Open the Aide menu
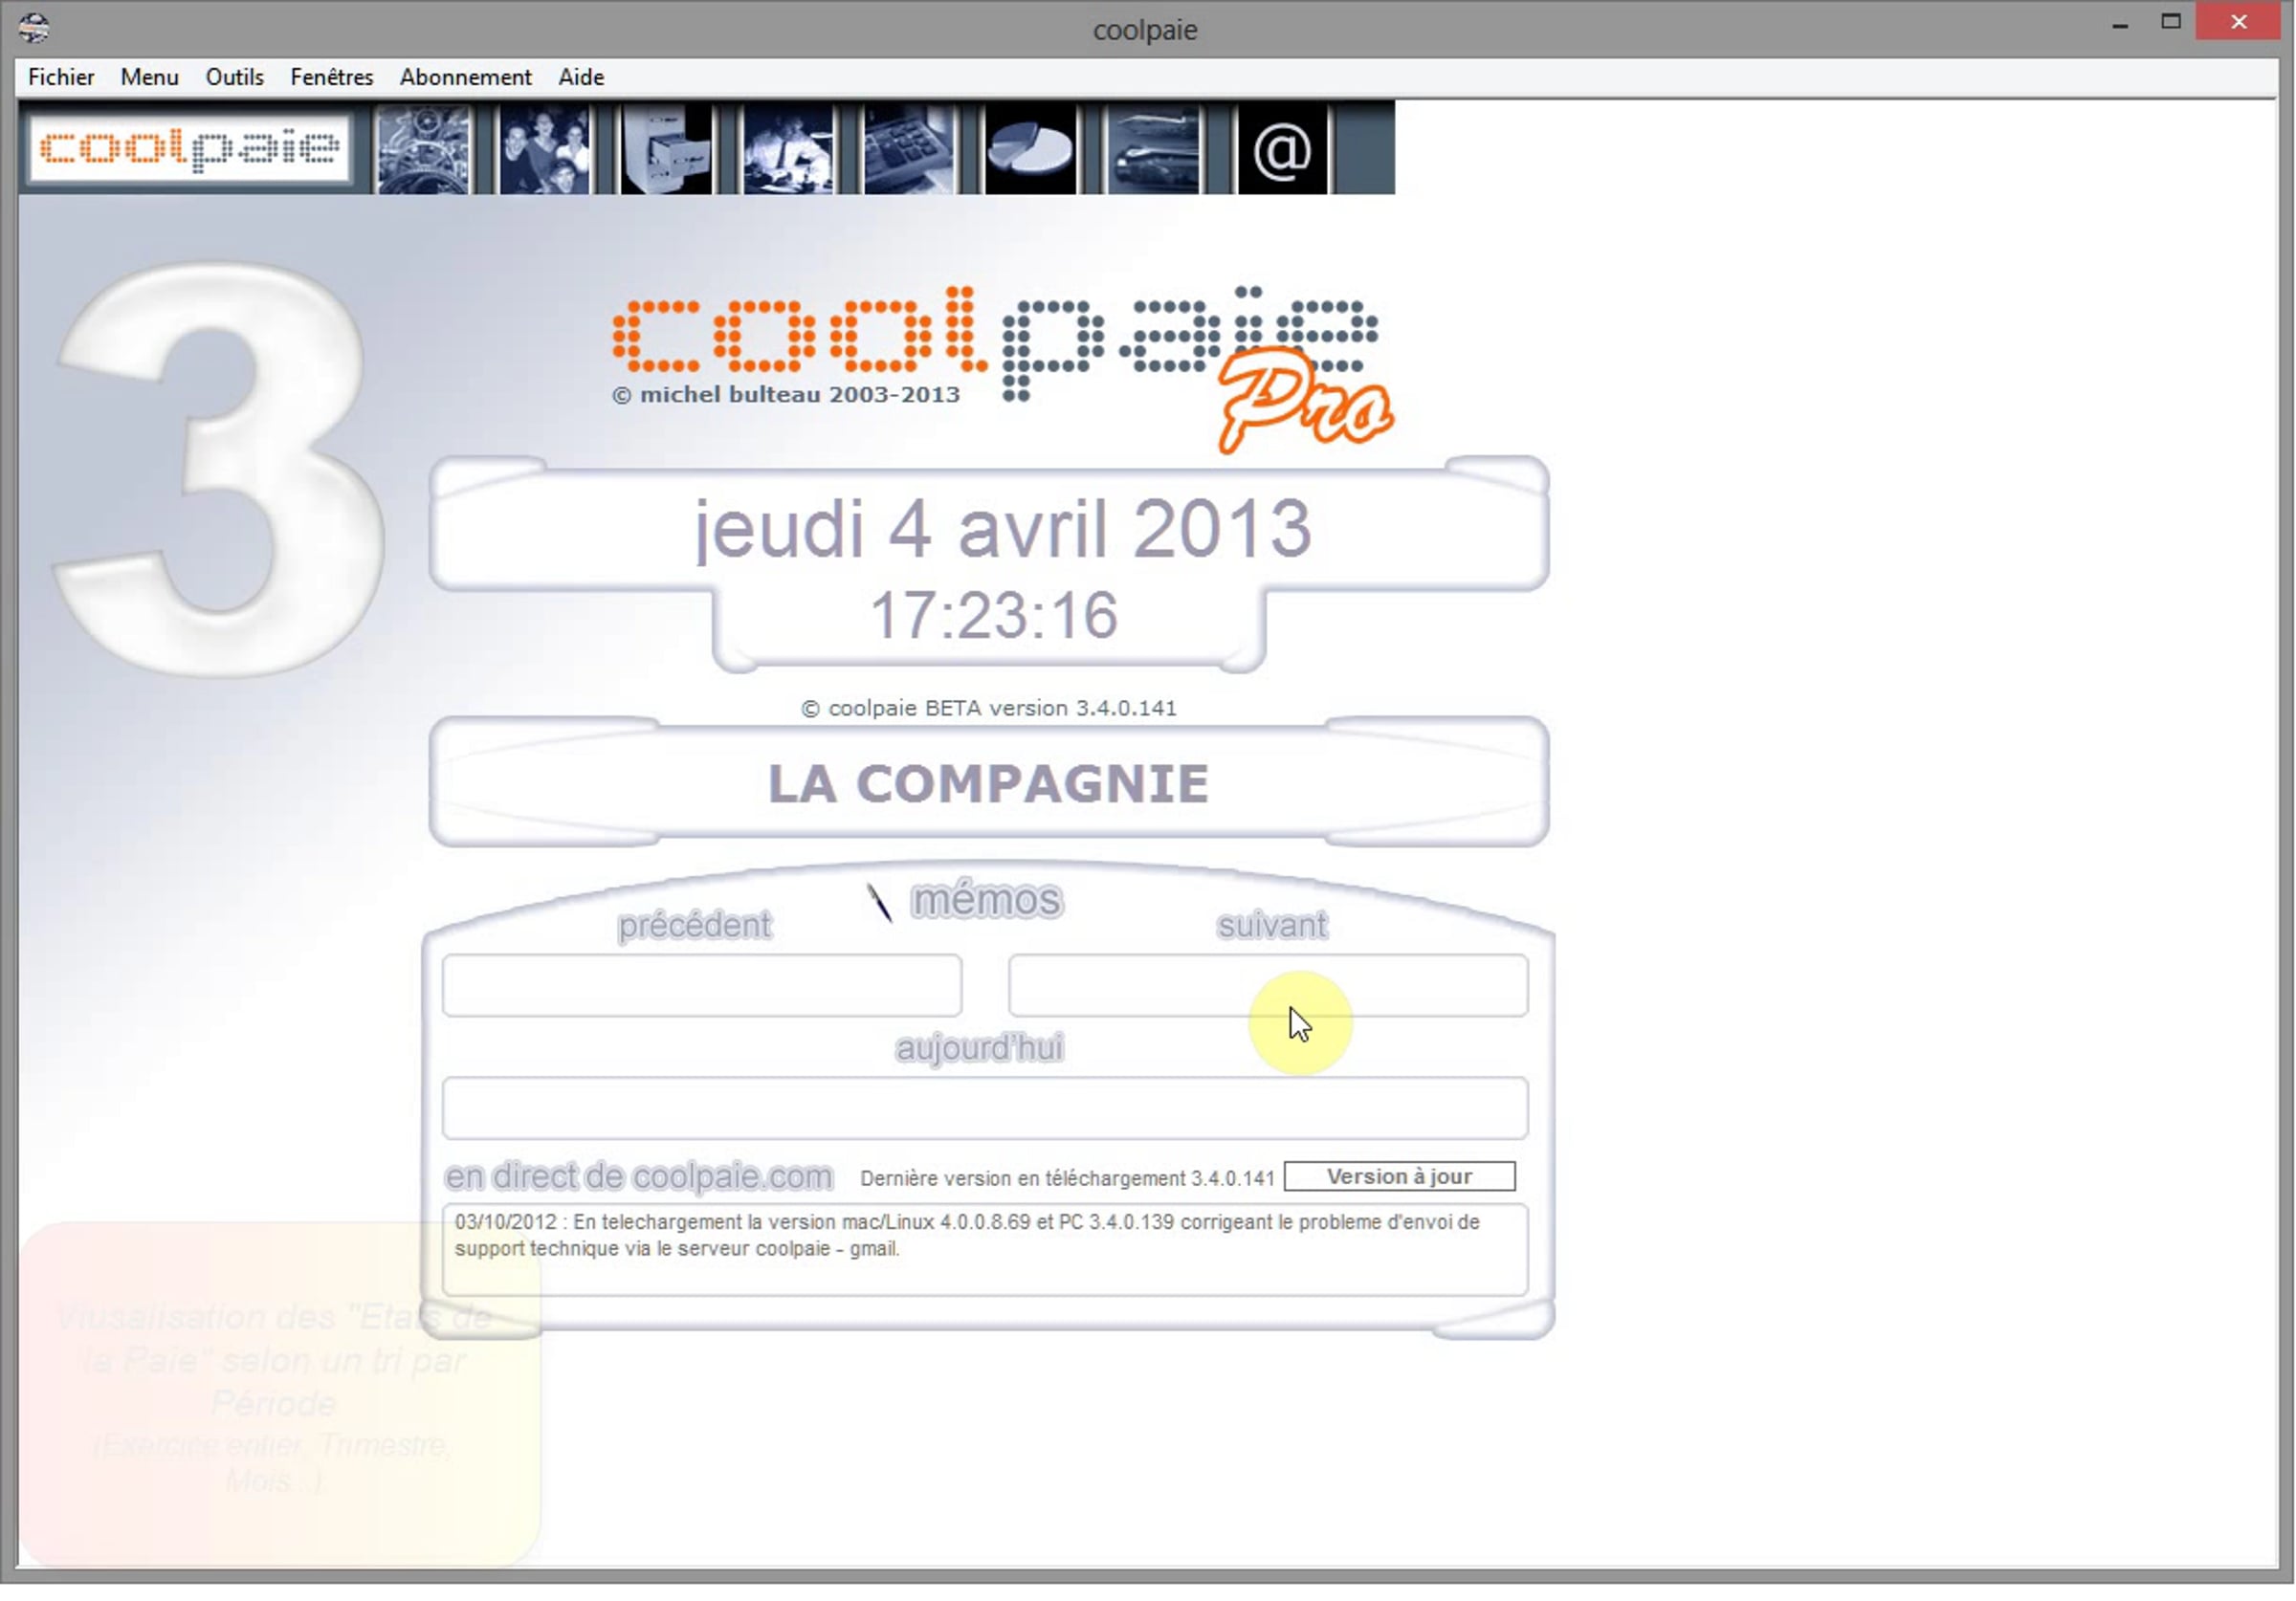Image resolution: width=2296 pixels, height=1601 pixels. 581,77
